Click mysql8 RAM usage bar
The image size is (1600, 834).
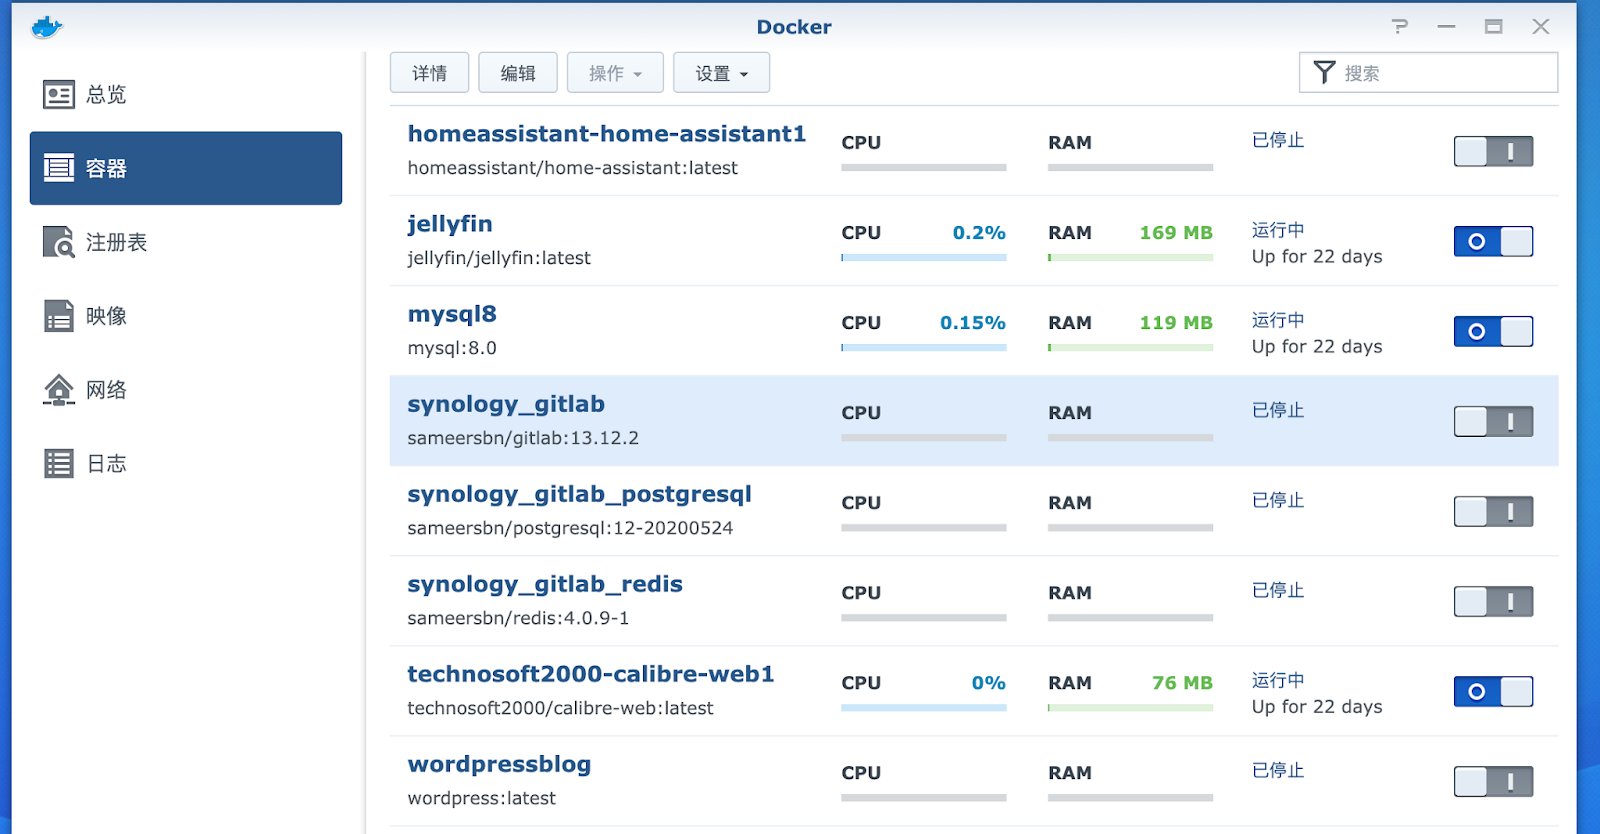coord(1130,348)
